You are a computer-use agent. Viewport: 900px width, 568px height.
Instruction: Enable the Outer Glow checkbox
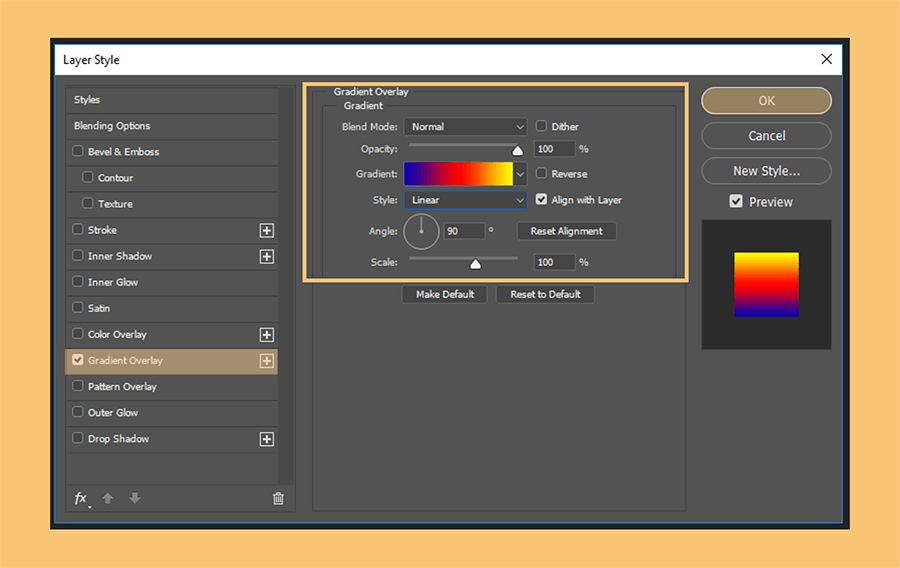pyautogui.click(x=78, y=412)
